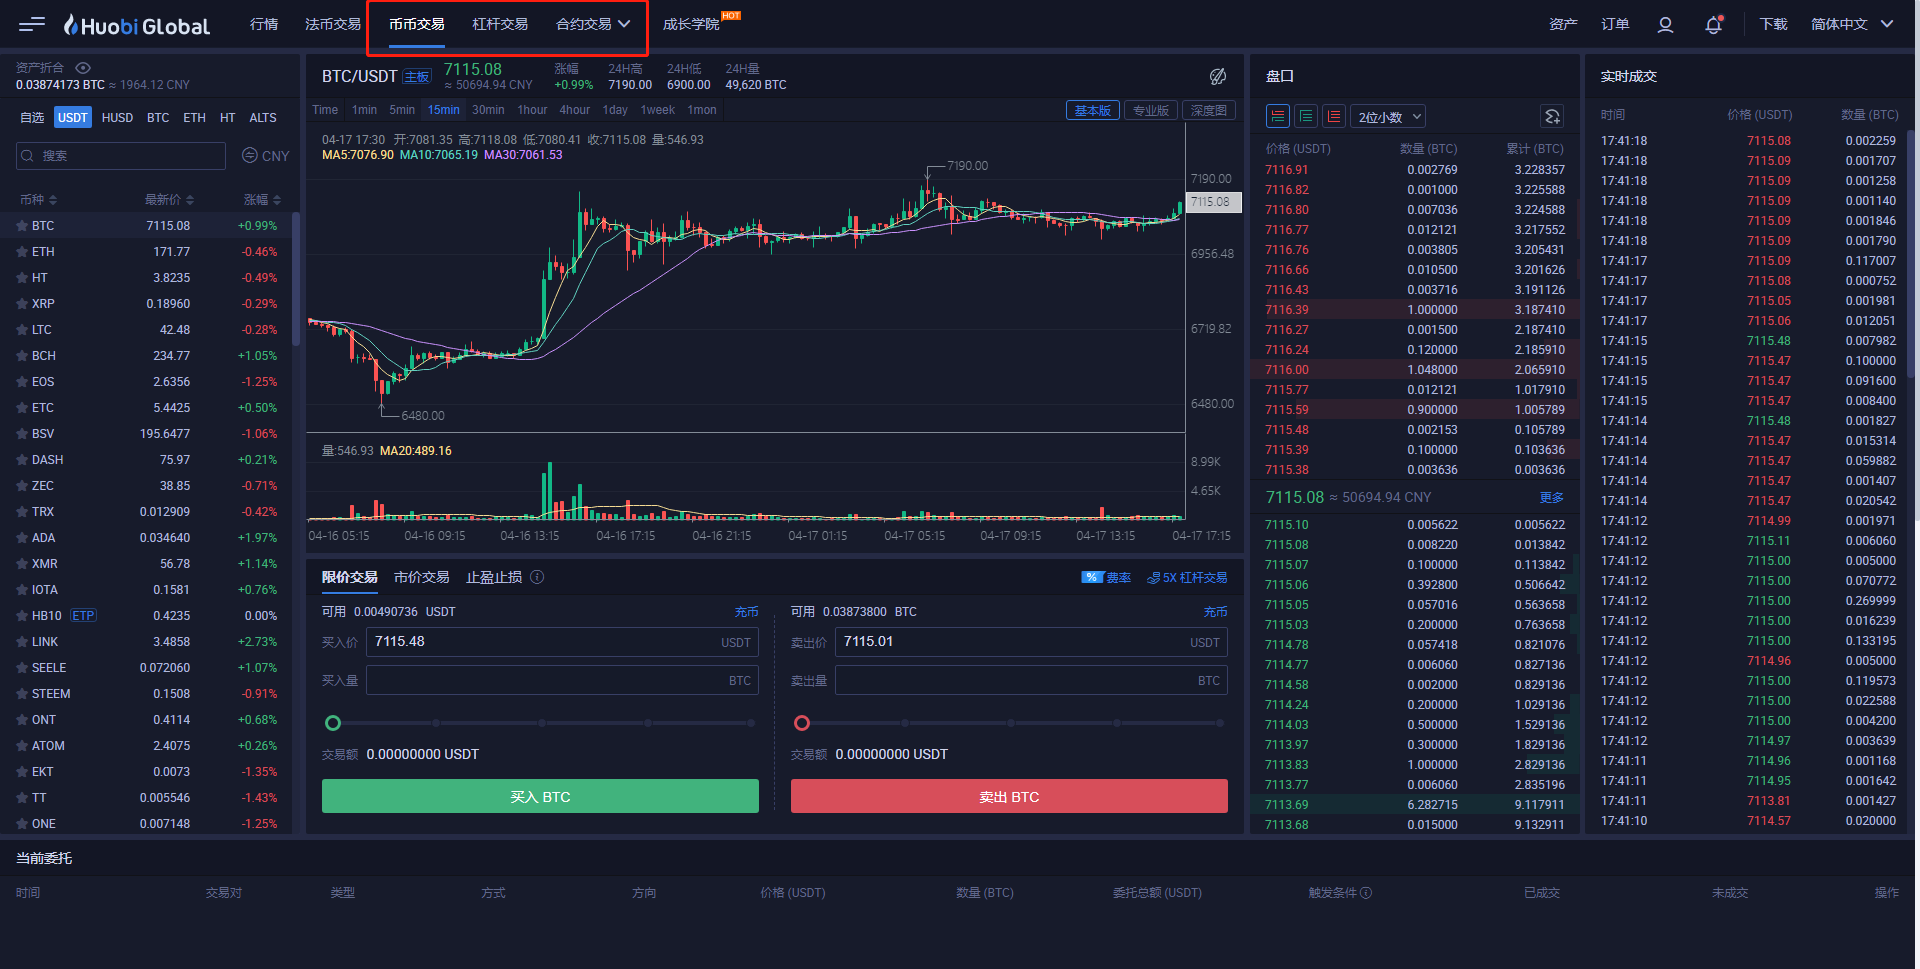Open the 行情 markets page
Image resolution: width=1920 pixels, height=969 pixels.
point(264,24)
